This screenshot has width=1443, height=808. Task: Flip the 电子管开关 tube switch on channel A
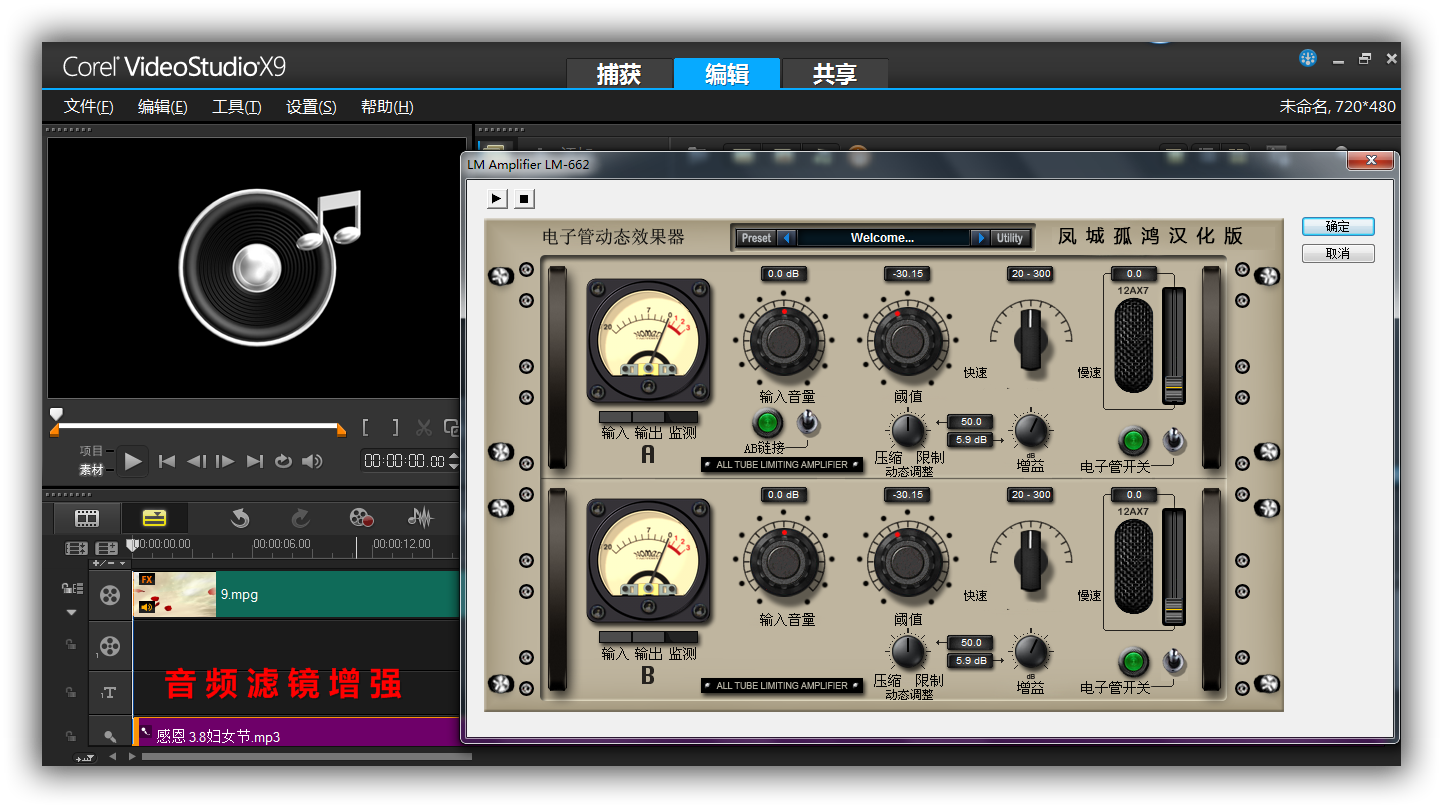click(x=1175, y=440)
